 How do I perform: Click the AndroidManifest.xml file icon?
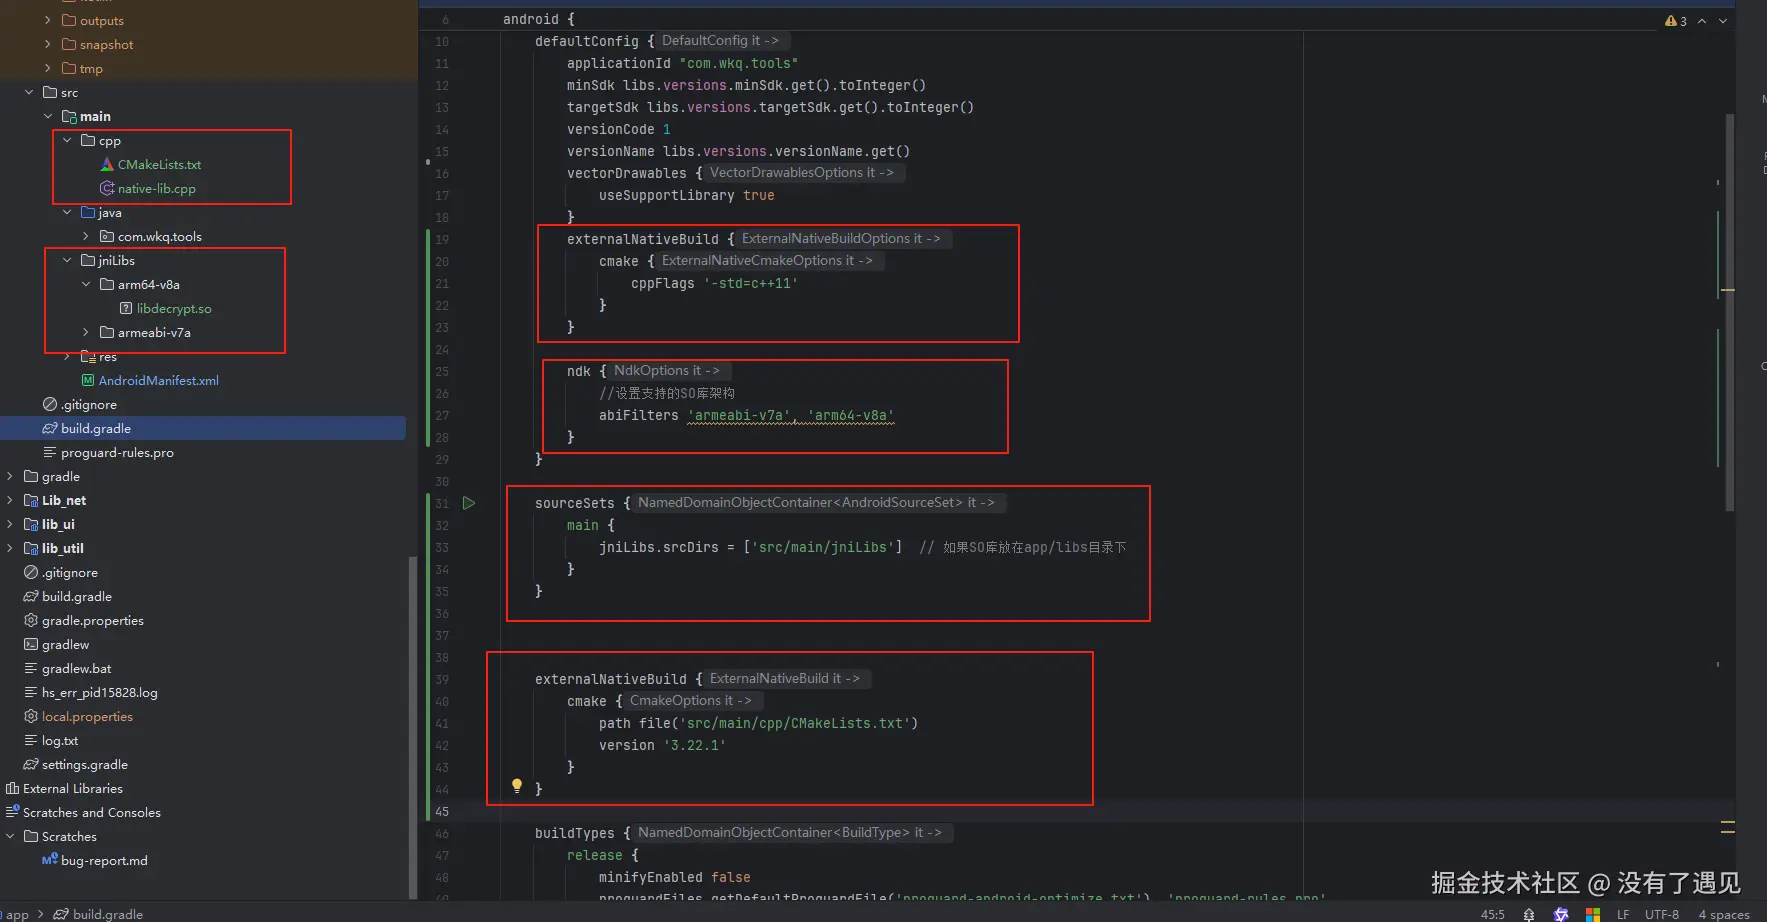[x=88, y=381]
